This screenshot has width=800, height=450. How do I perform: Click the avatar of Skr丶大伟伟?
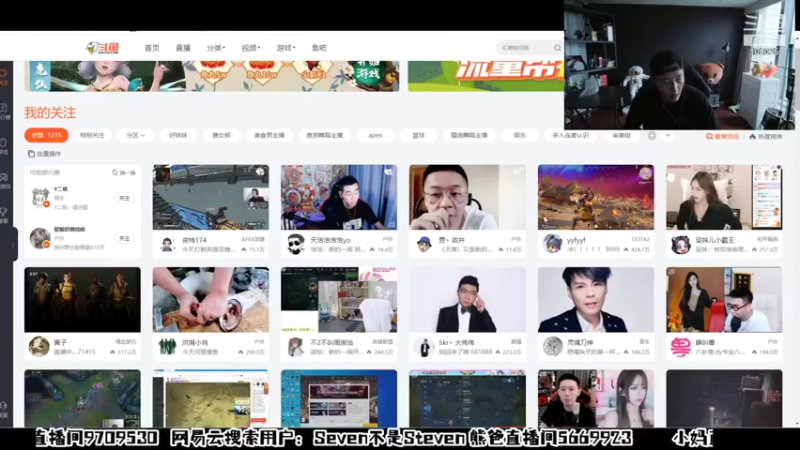[x=424, y=346]
